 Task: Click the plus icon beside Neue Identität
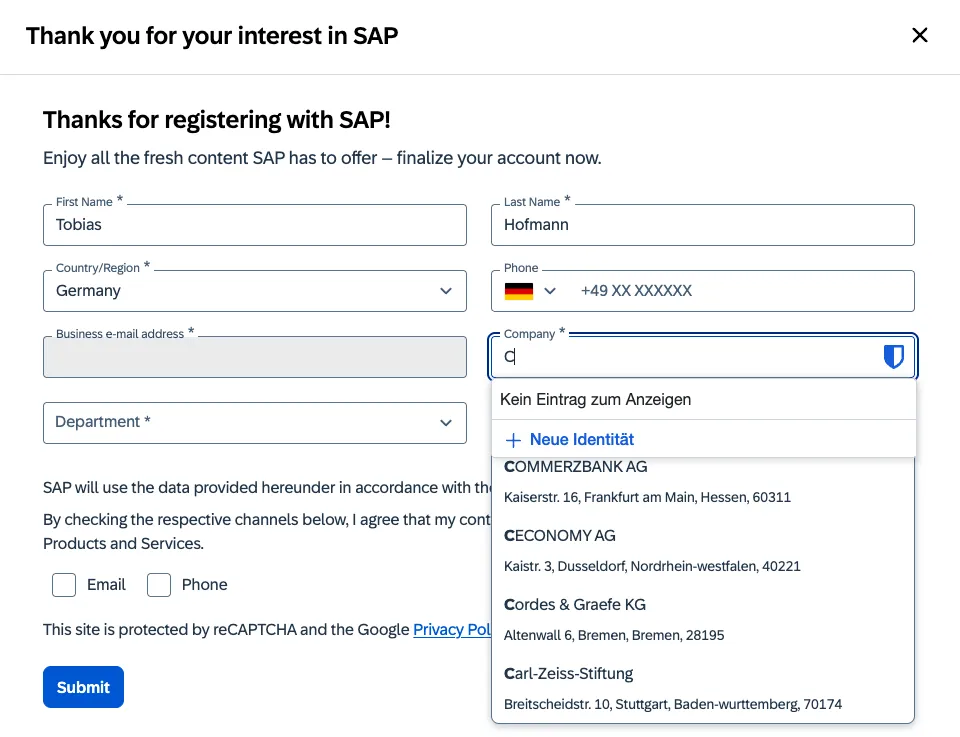[x=514, y=439]
